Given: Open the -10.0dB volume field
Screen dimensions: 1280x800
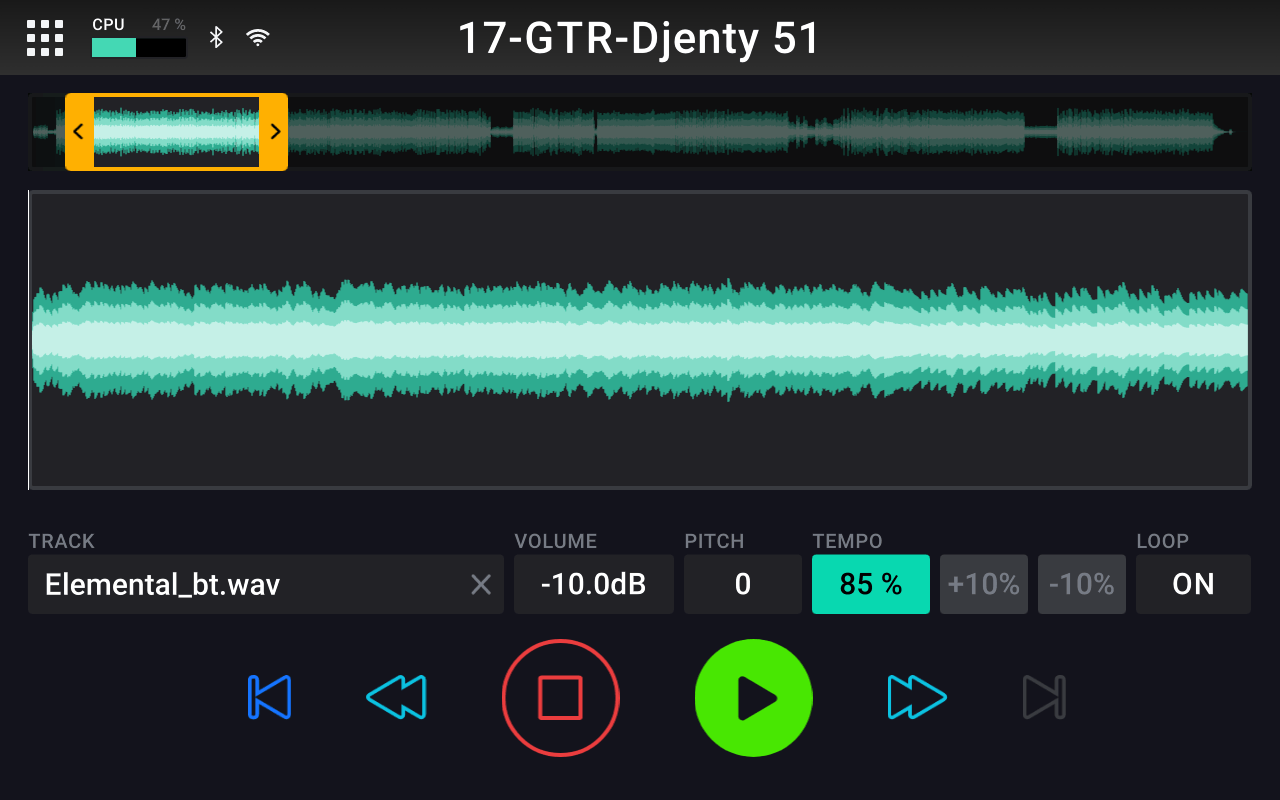Looking at the screenshot, I should (x=593, y=585).
